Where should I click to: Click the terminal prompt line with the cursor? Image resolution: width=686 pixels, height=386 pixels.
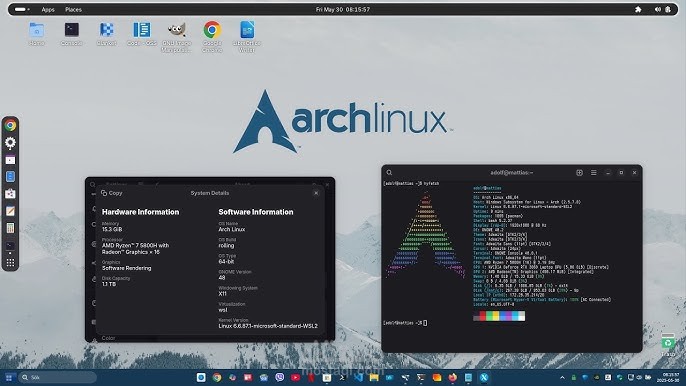pos(405,323)
